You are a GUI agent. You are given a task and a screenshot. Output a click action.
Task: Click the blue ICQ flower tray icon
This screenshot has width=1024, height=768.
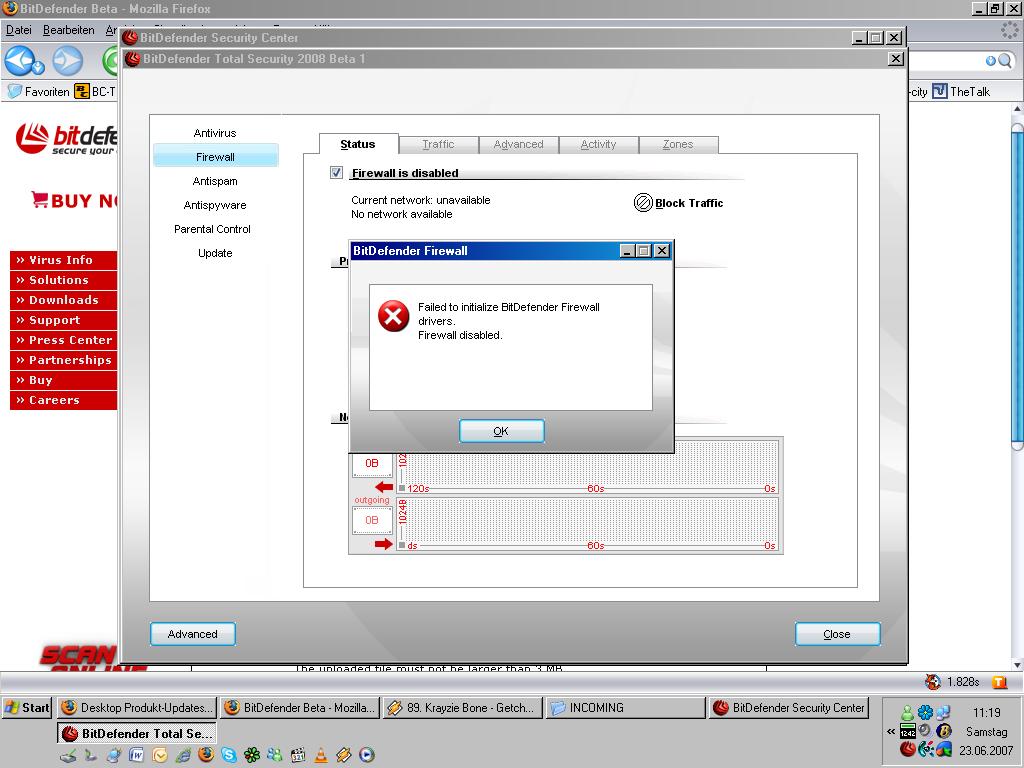925,712
